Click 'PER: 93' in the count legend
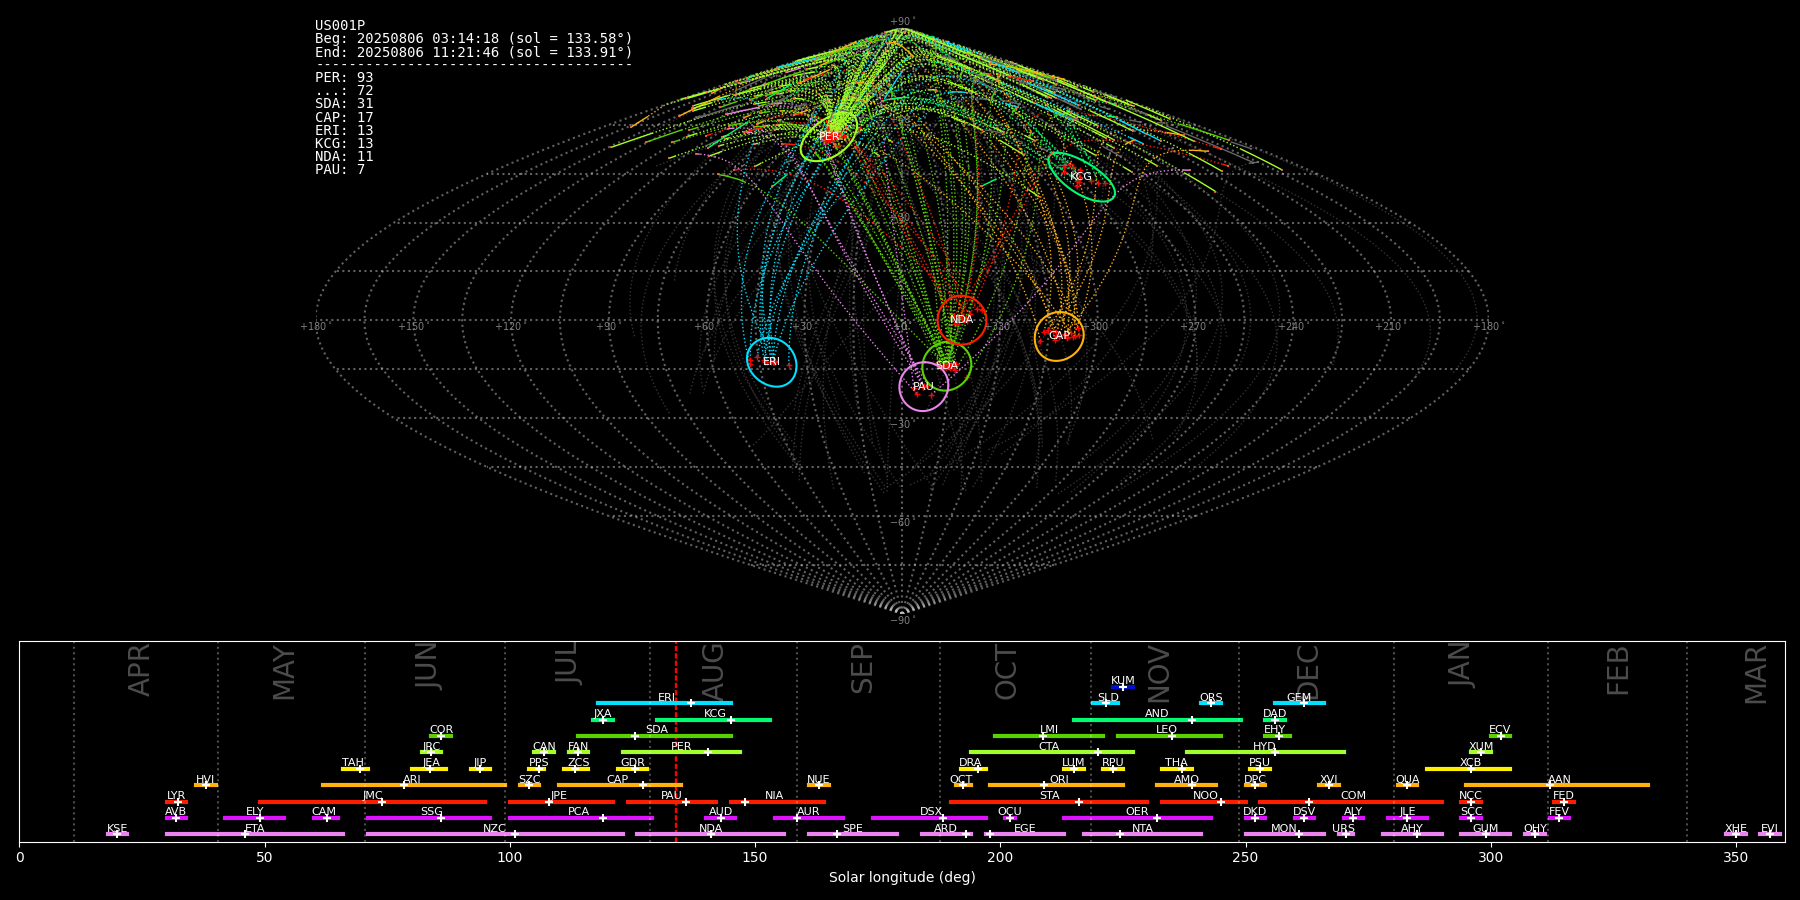The width and height of the screenshot is (1800, 900). [x=344, y=78]
